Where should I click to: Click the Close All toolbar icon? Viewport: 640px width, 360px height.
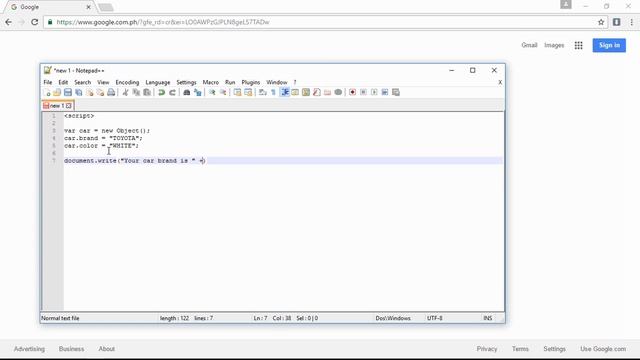100,93
